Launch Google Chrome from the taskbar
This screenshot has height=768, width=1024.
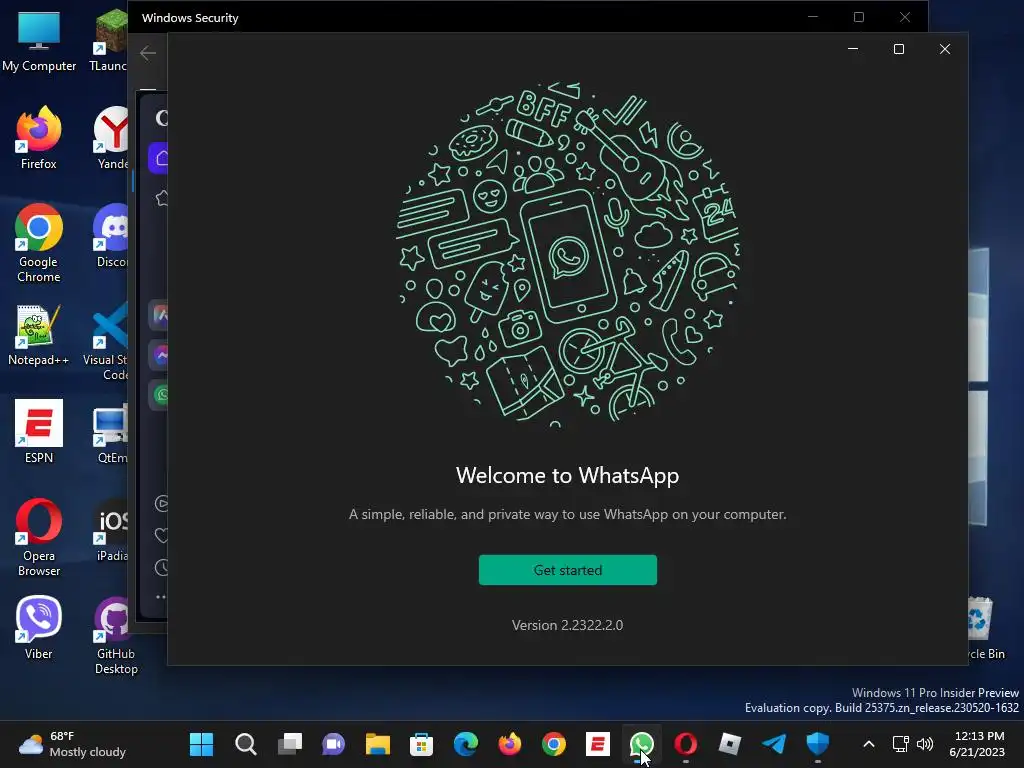(554, 744)
